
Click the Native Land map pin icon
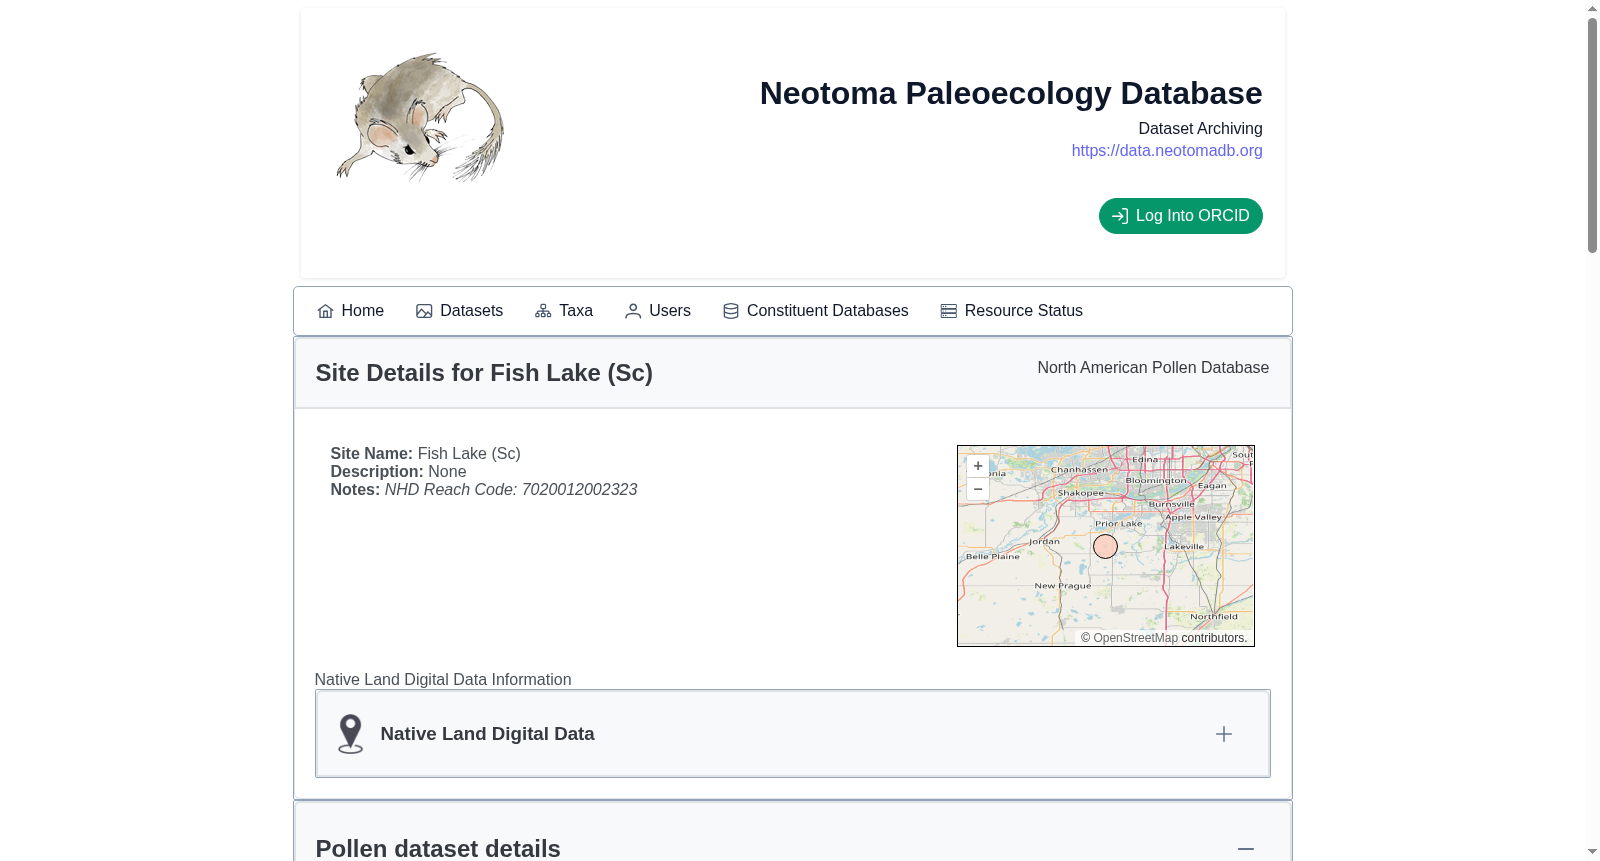(350, 734)
